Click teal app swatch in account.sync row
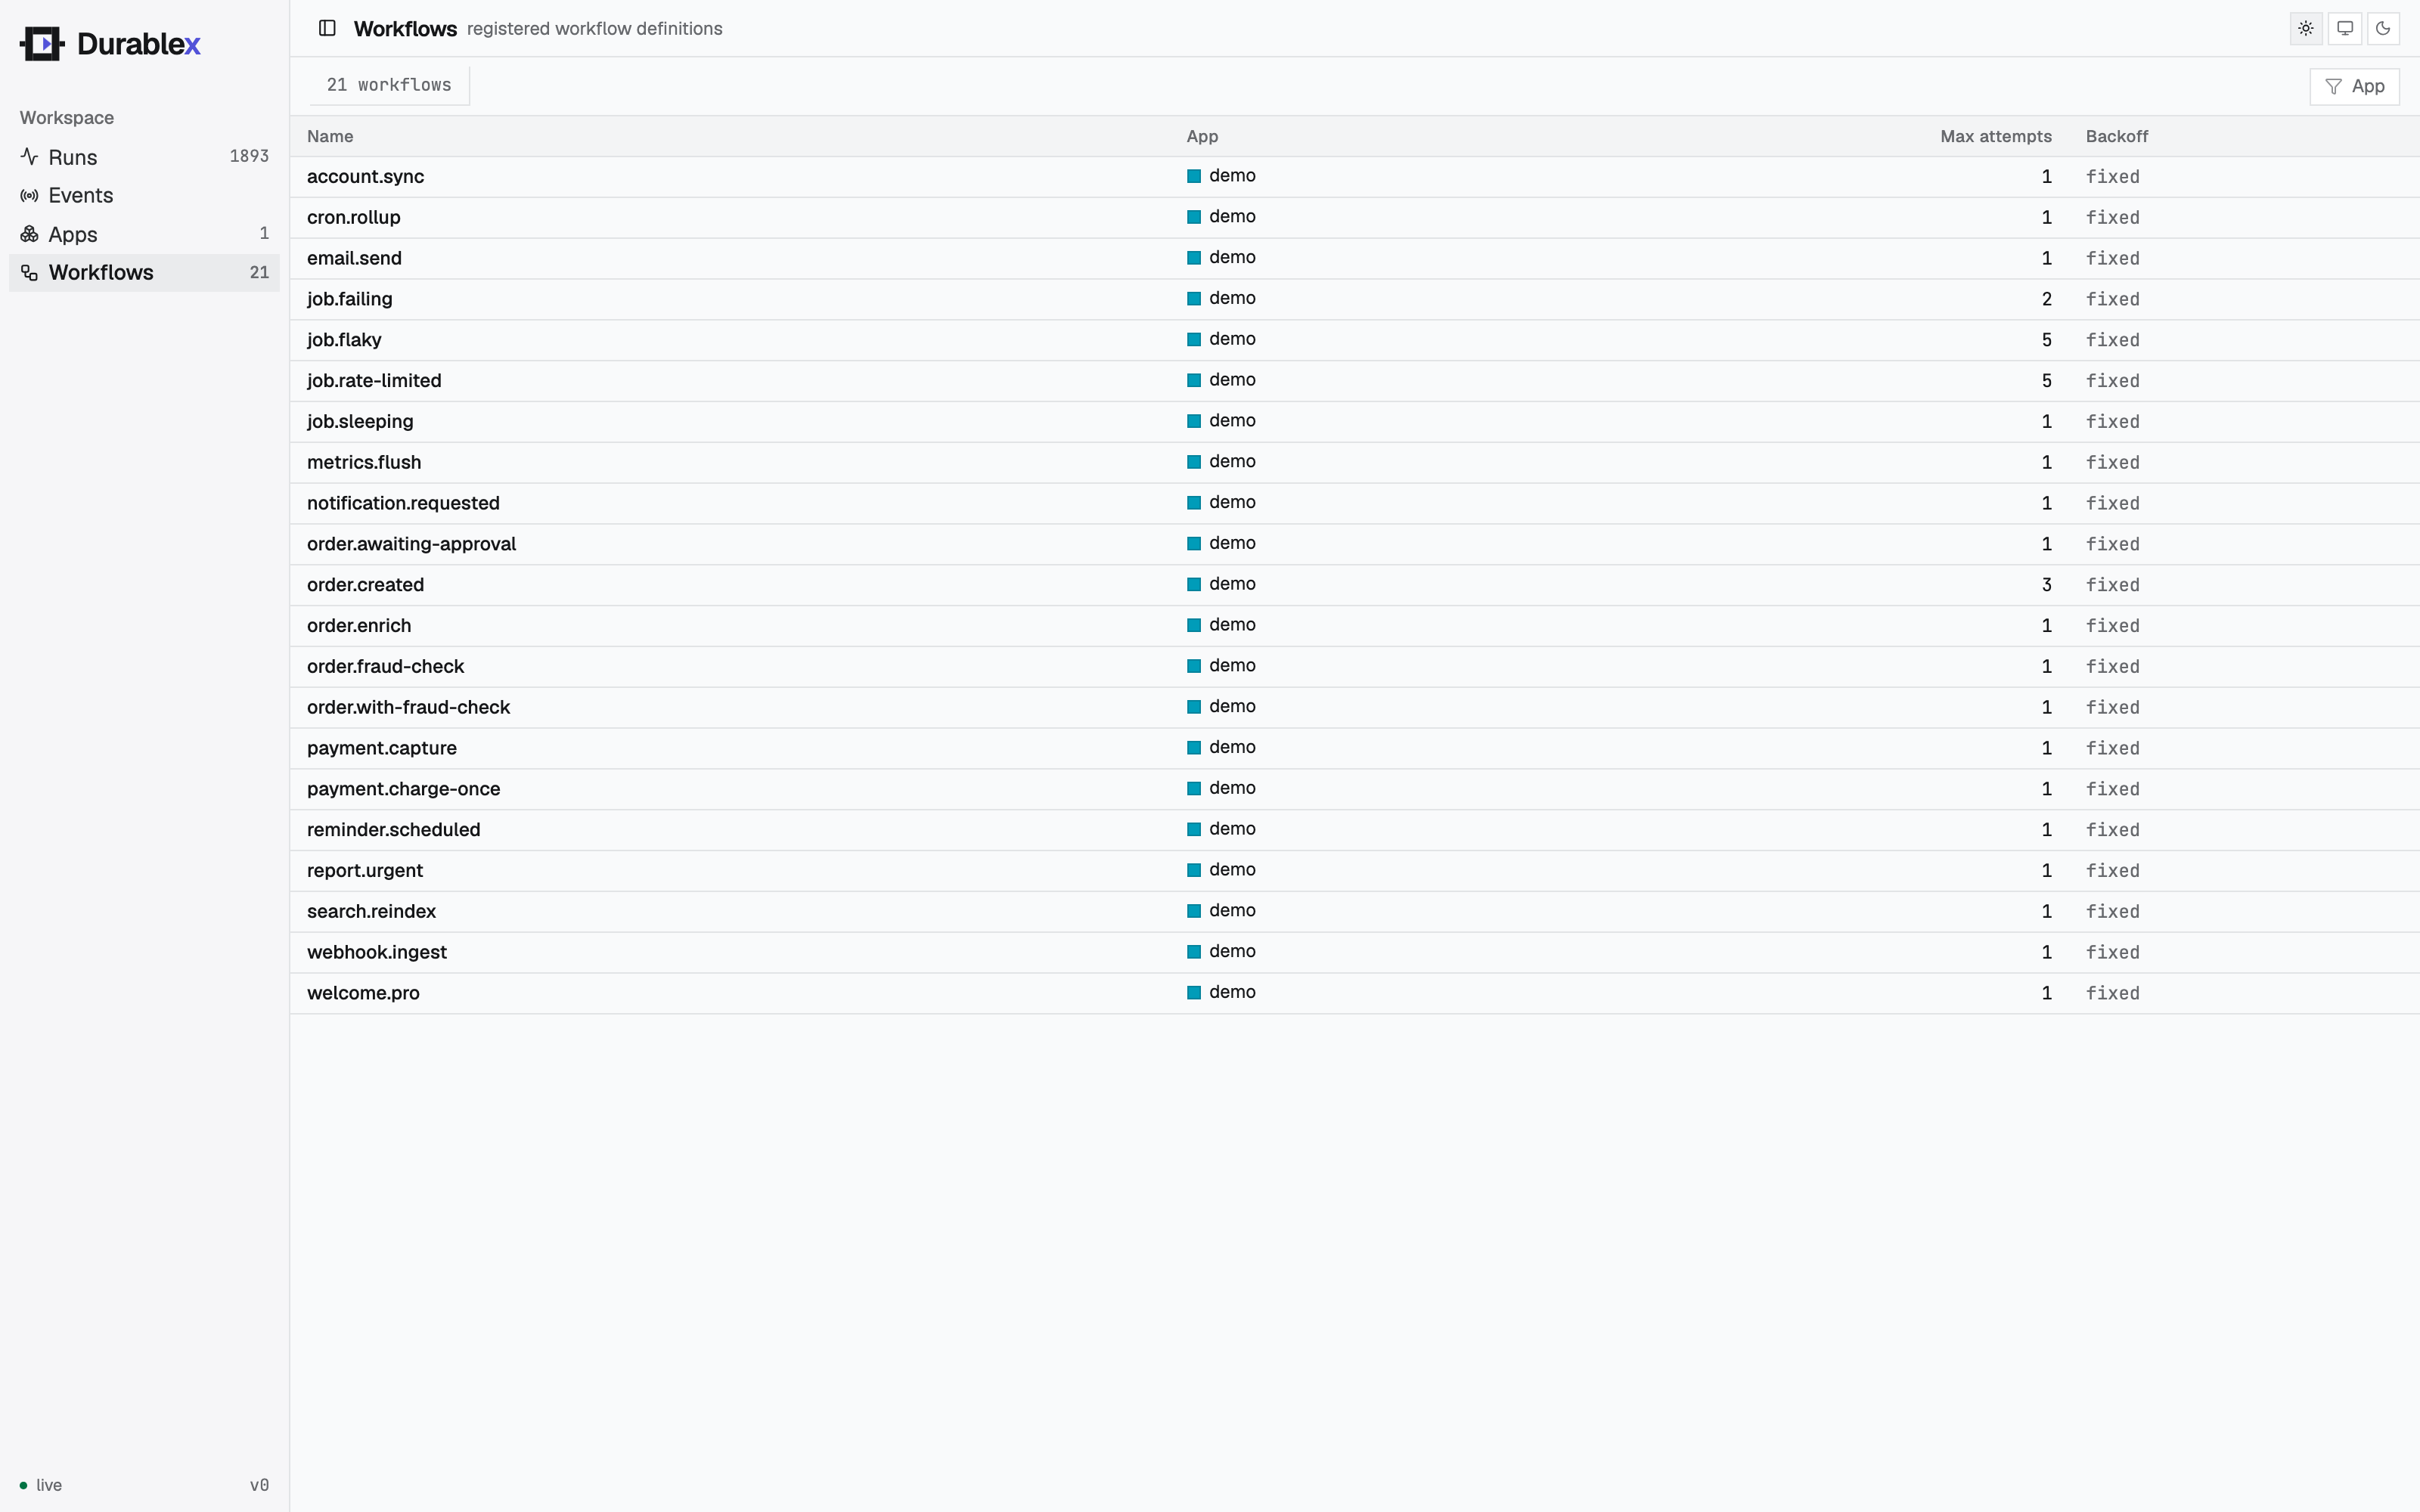Viewport: 2420px width, 1512px height. [1193, 177]
